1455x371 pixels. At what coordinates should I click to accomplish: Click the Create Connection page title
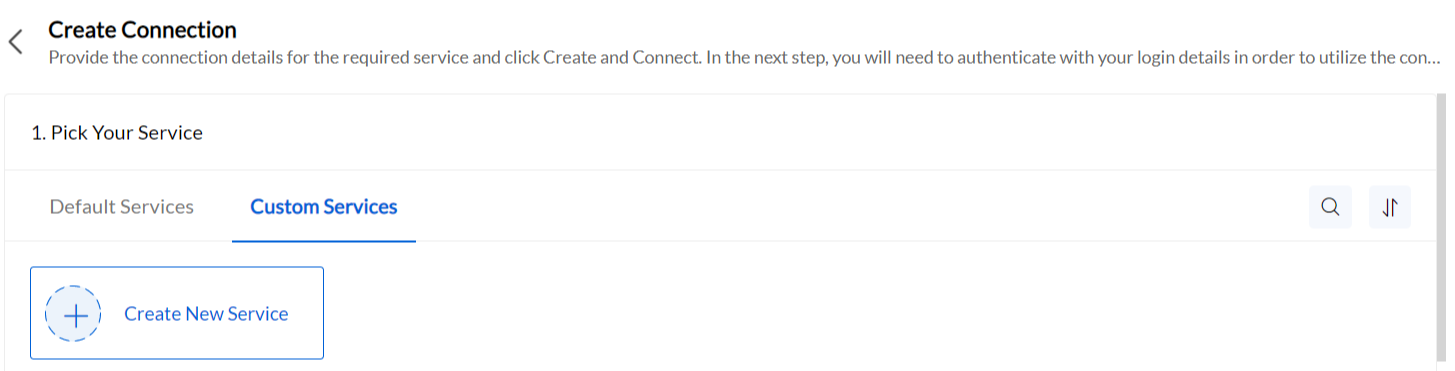[x=142, y=30]
